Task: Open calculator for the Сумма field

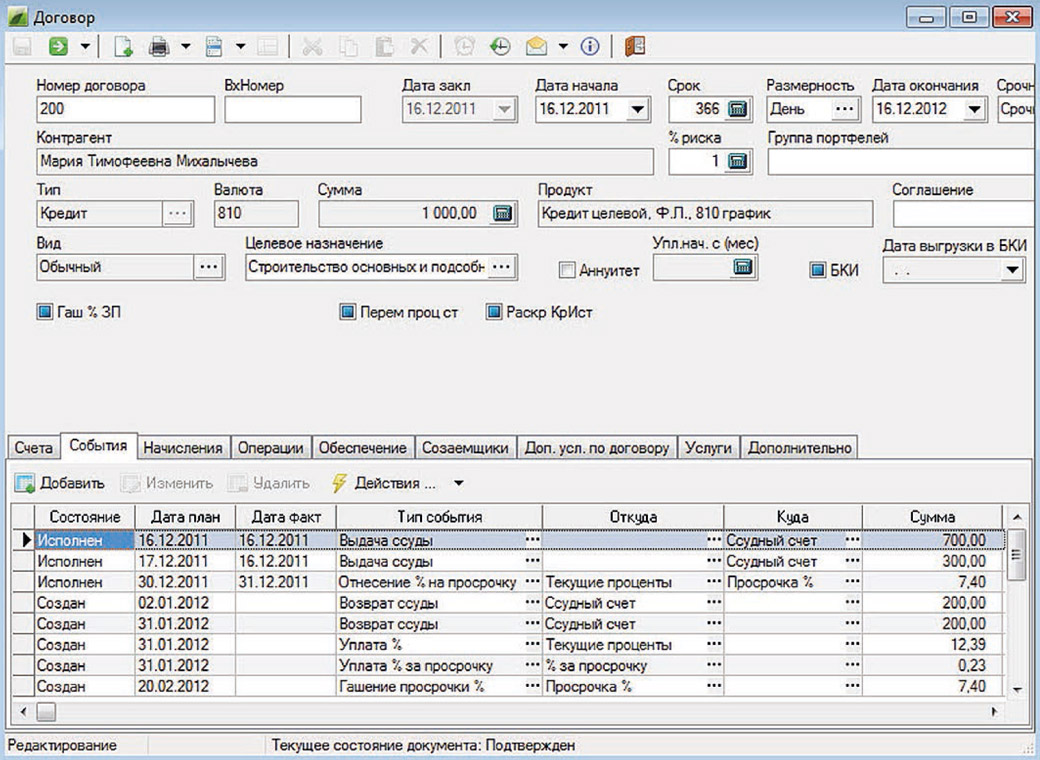Action: pyautogui.click(x=503, y=214)
